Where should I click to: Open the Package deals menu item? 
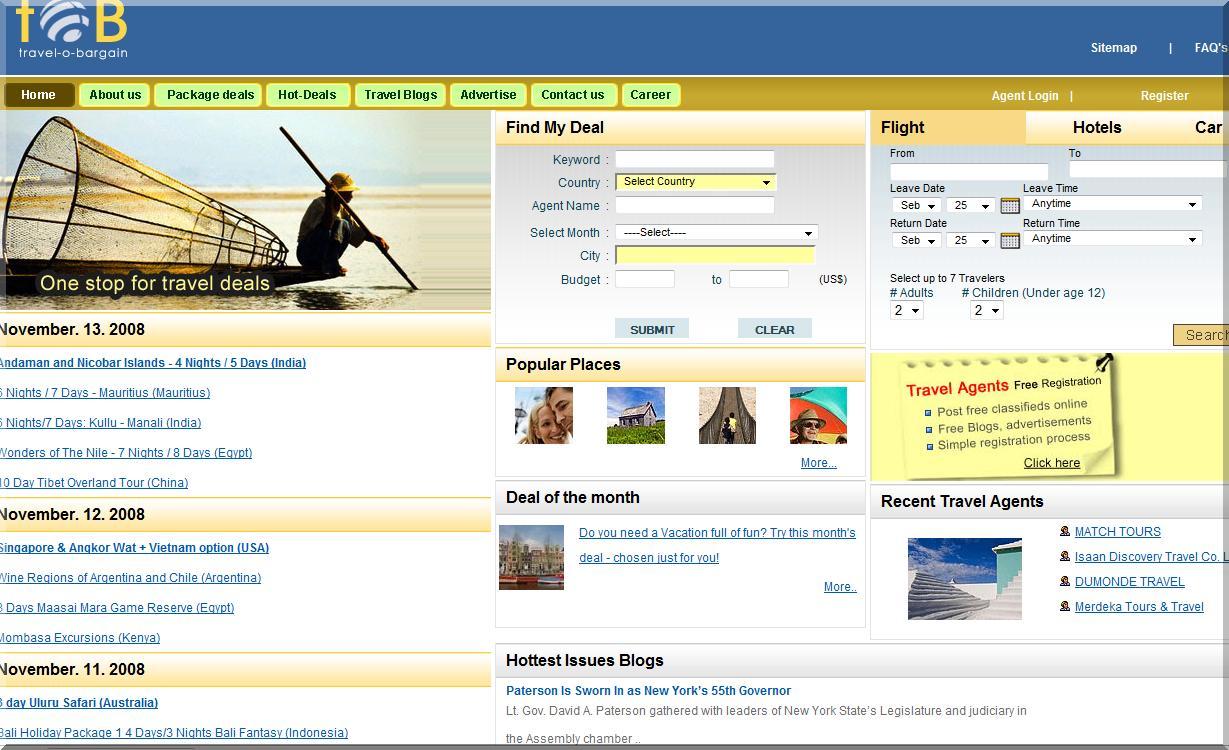click(x=210, y=95)
